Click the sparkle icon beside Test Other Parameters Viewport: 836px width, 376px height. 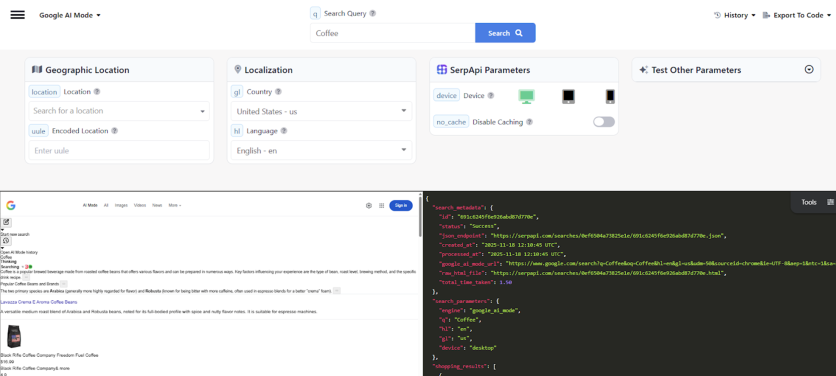[644, 70]
